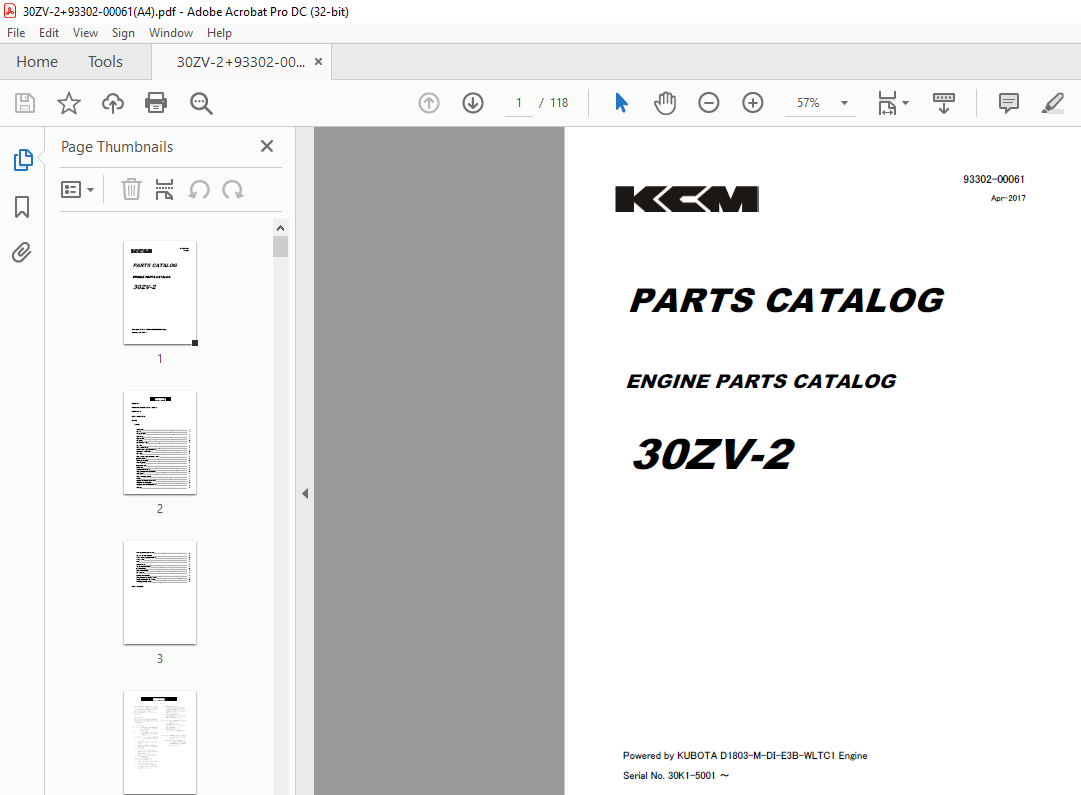Image resolution: width=1081 pixels, height=795 pixels.
Task: Close the Page Thumbnails panel
Action: 267,146
